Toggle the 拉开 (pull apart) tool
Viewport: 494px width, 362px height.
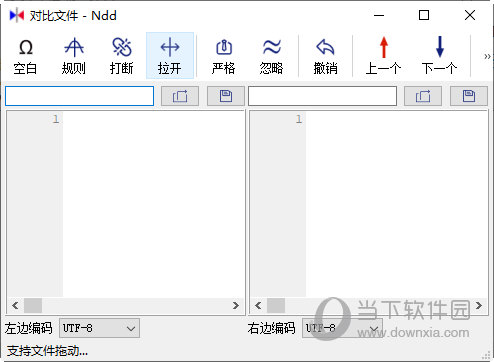coord(170,56)
